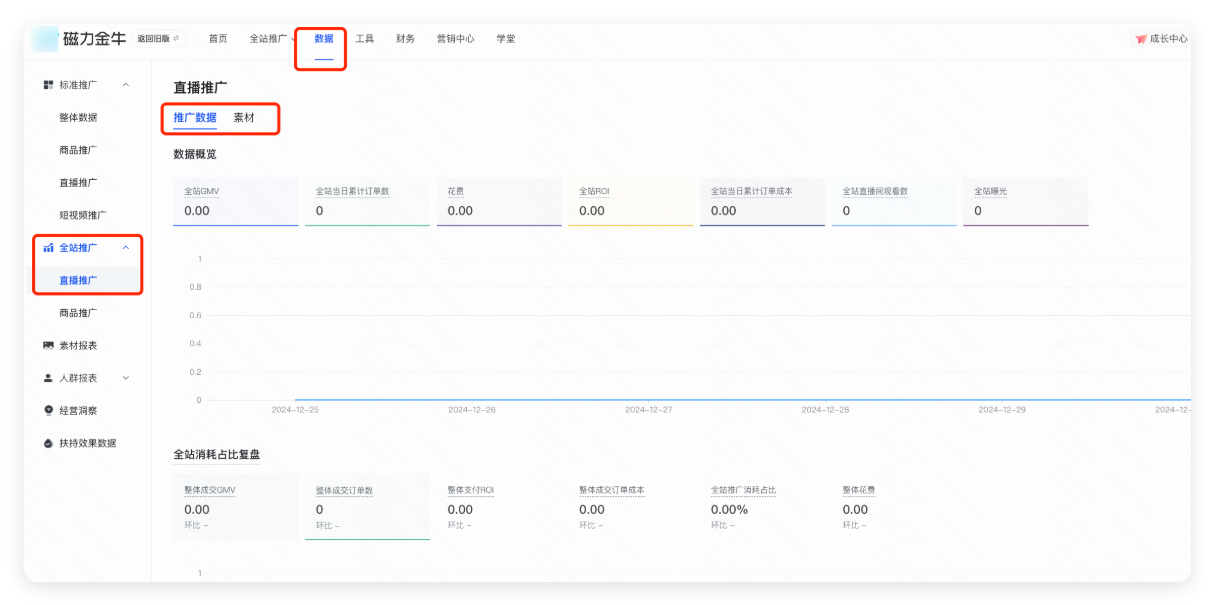Open the 工具 menu item

tap(364, 38)
